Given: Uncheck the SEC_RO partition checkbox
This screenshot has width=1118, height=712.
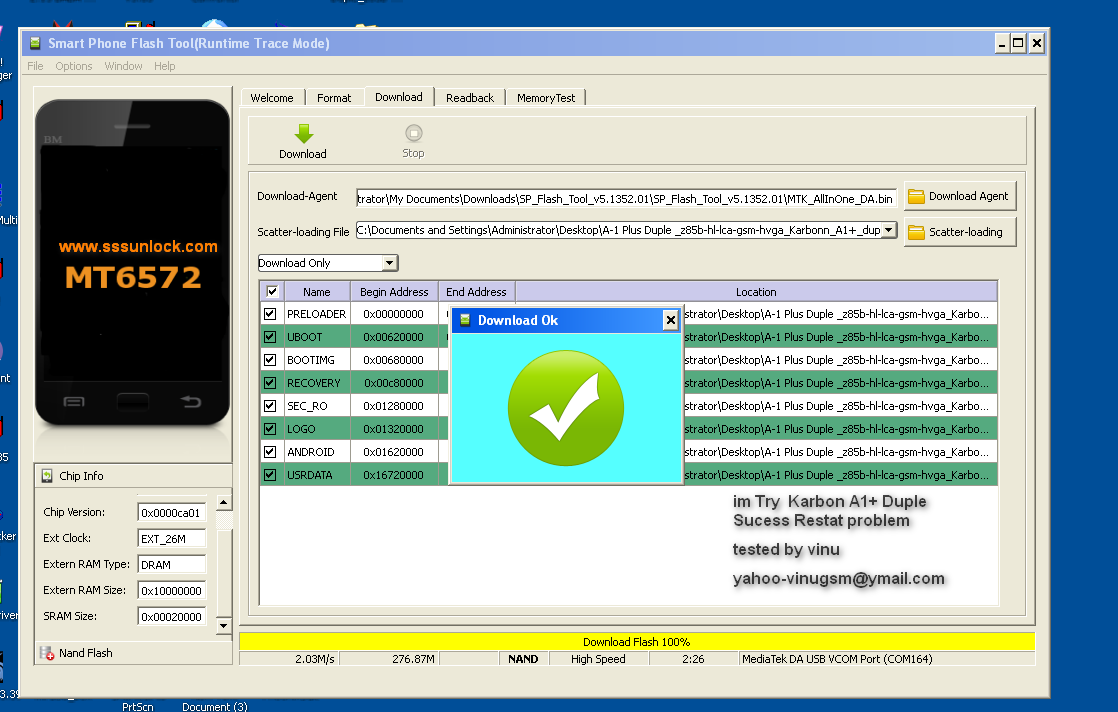Looking at the screenshot, I should click(x=270, y=406).
